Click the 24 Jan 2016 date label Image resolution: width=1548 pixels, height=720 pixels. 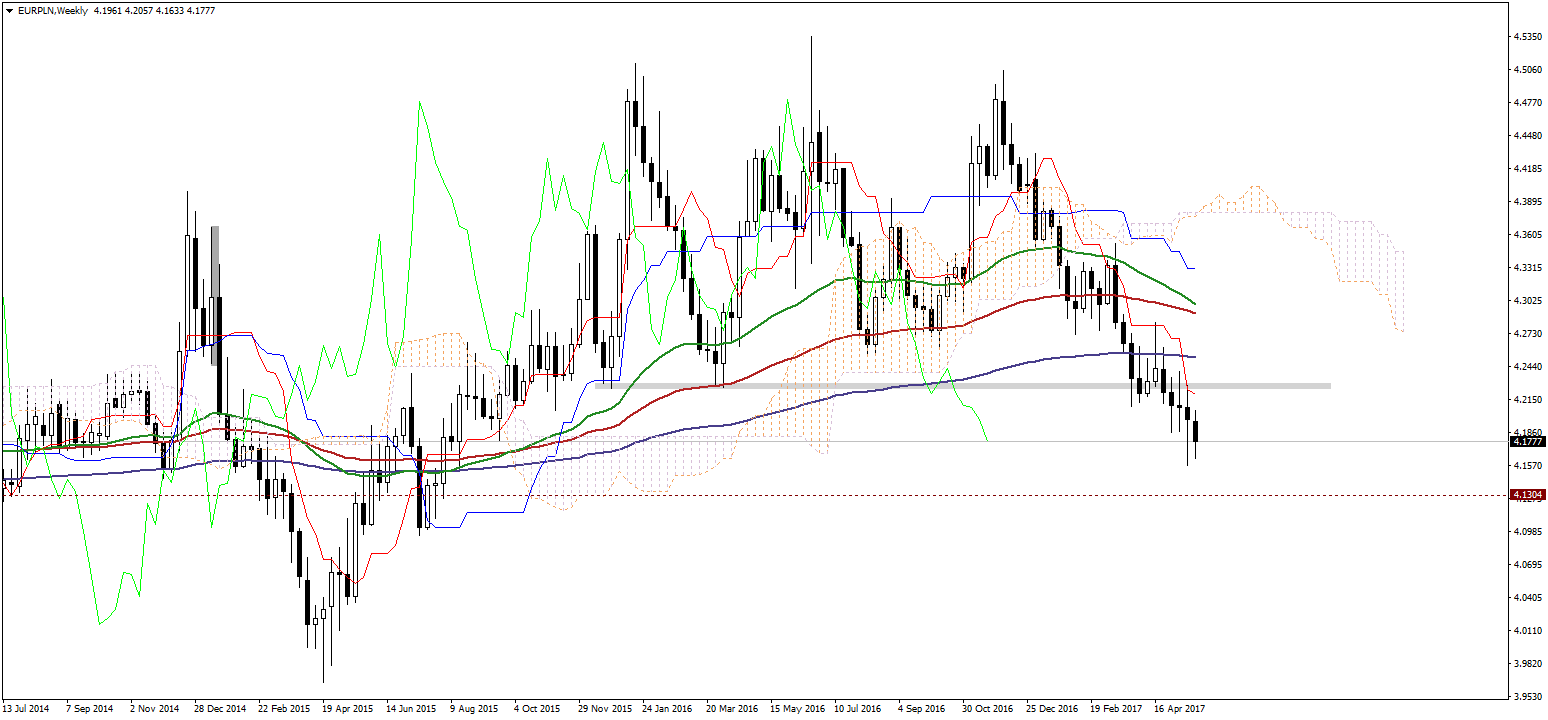(x=668, y=708)
